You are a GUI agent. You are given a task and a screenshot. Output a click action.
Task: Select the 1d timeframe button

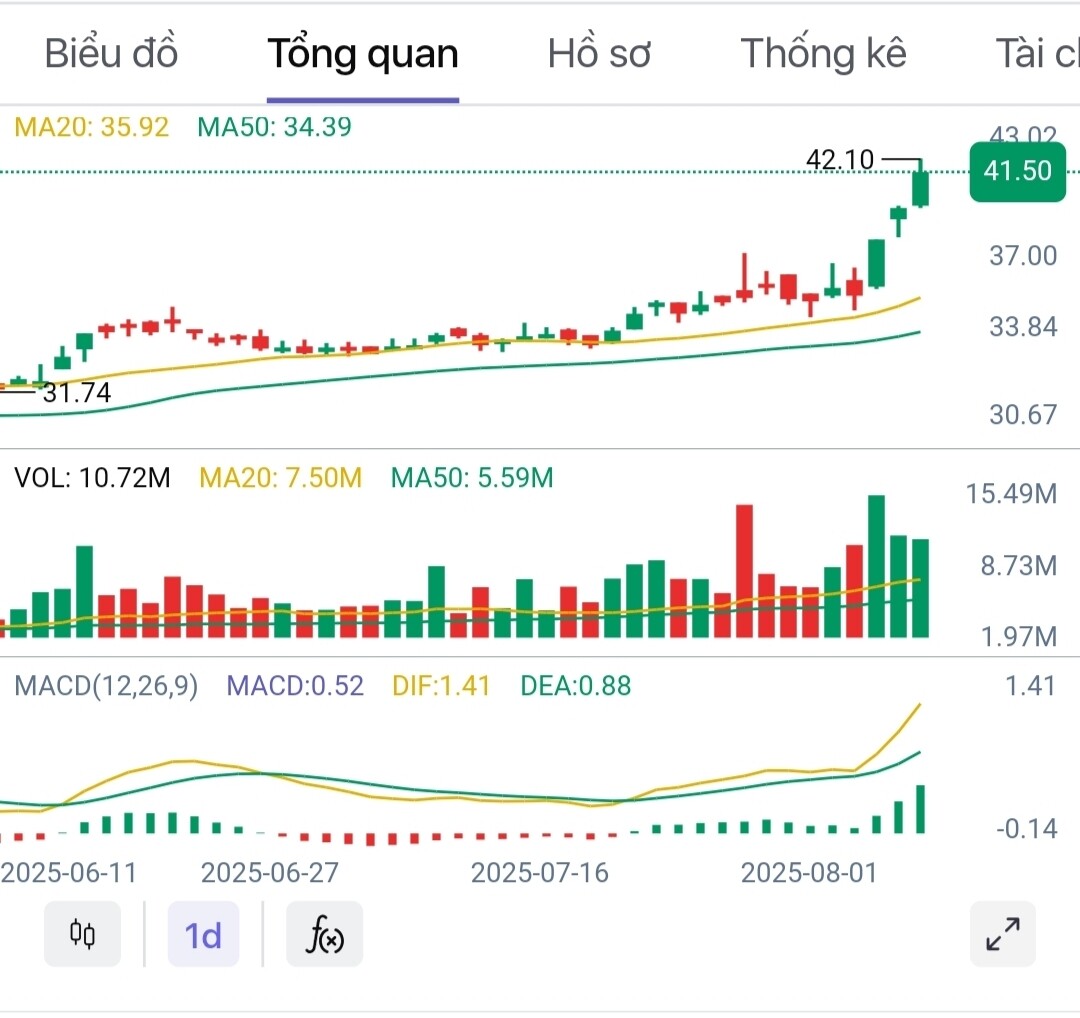click(x=203, y=934)
